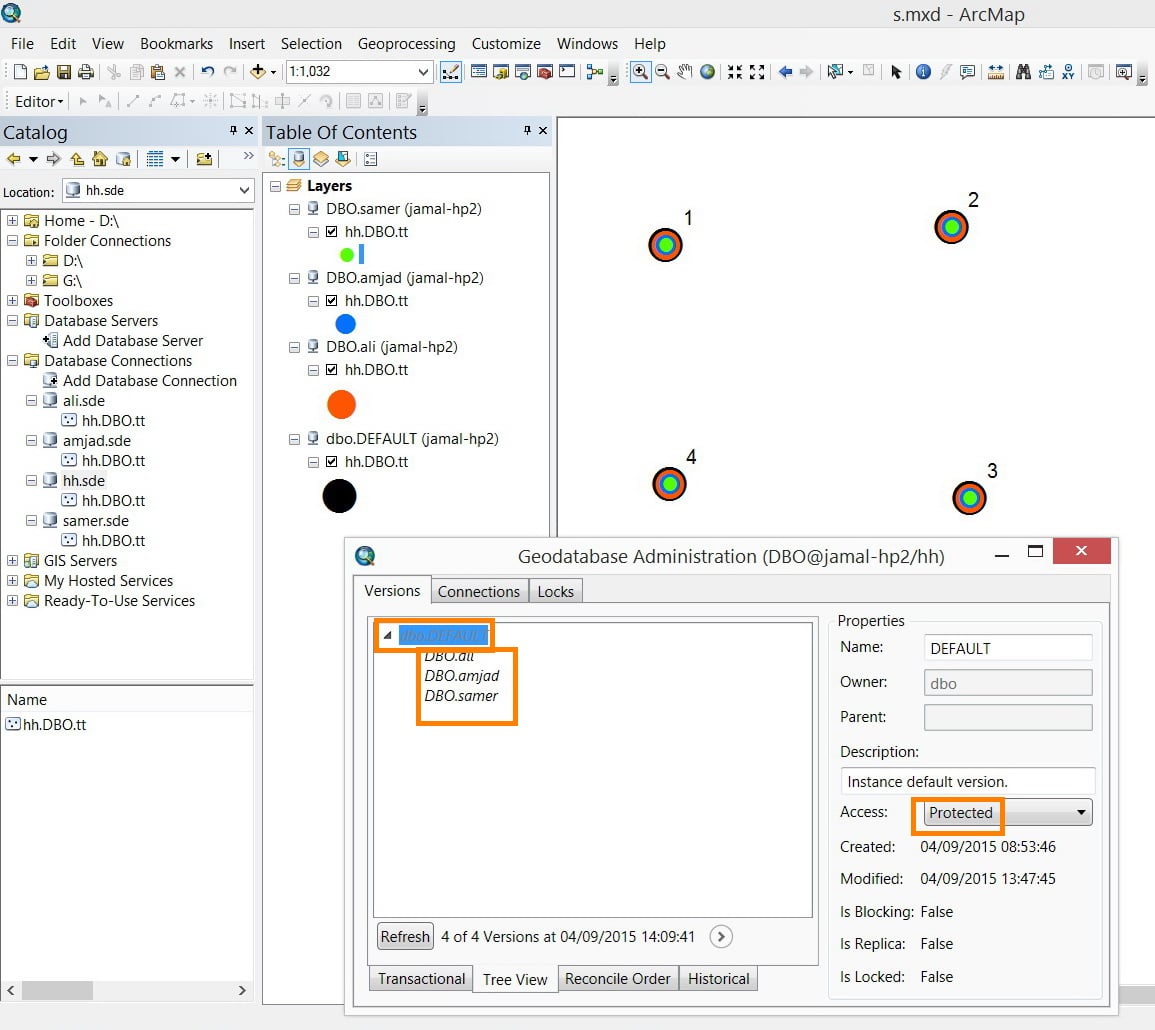Switch to the Connections tab
1155x1030 pixels.
coord(479,592)
